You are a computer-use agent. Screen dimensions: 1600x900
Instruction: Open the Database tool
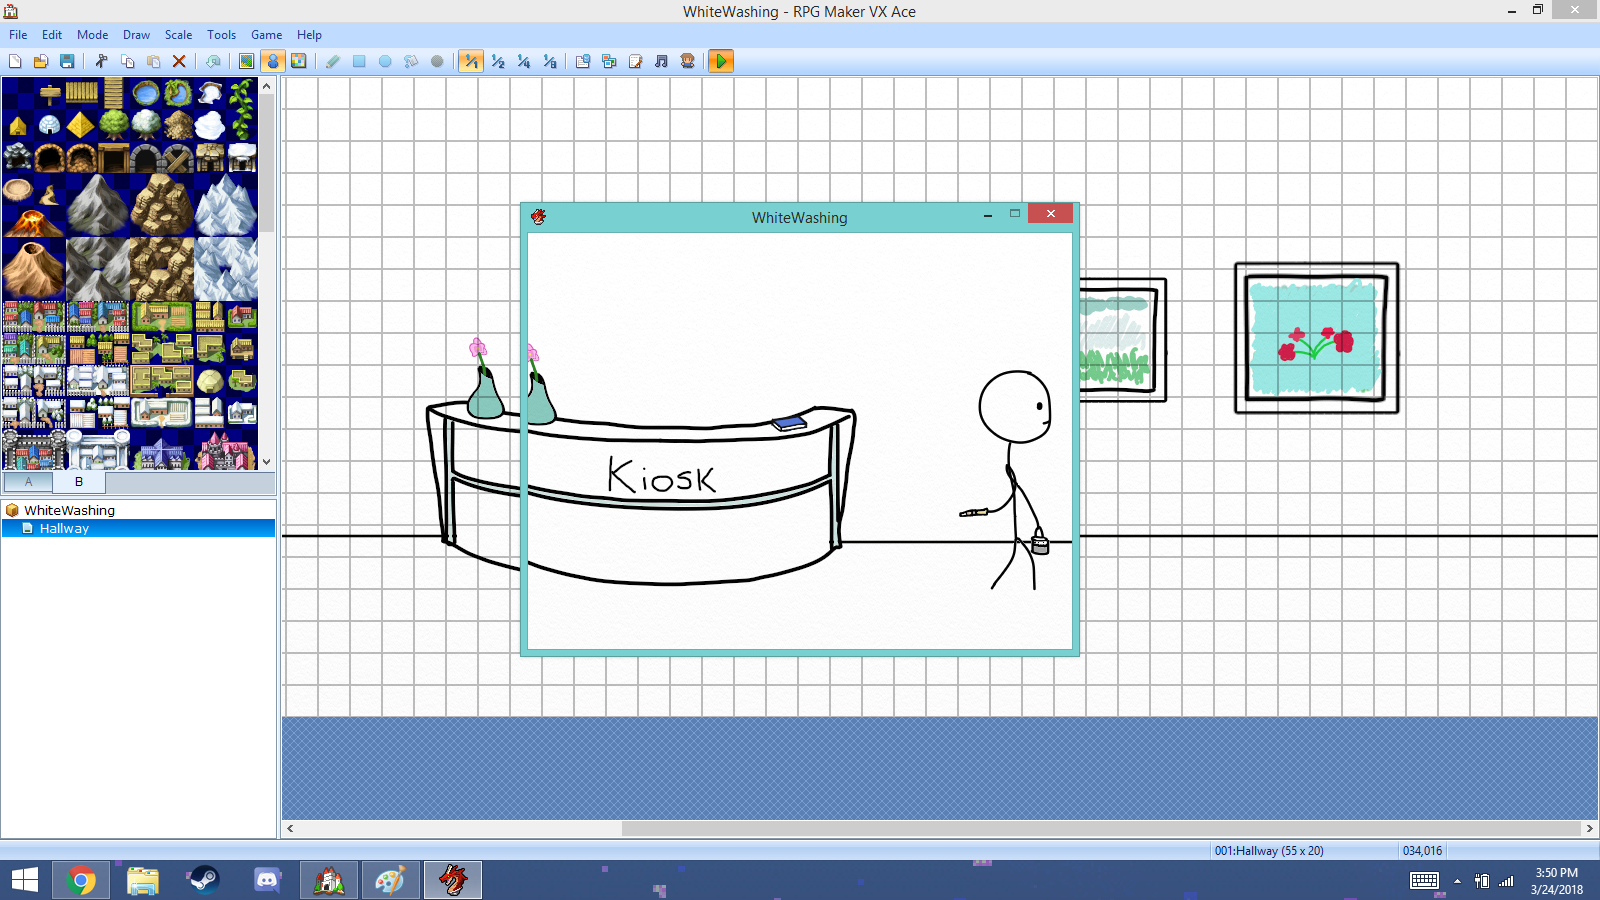pos(583,61)
